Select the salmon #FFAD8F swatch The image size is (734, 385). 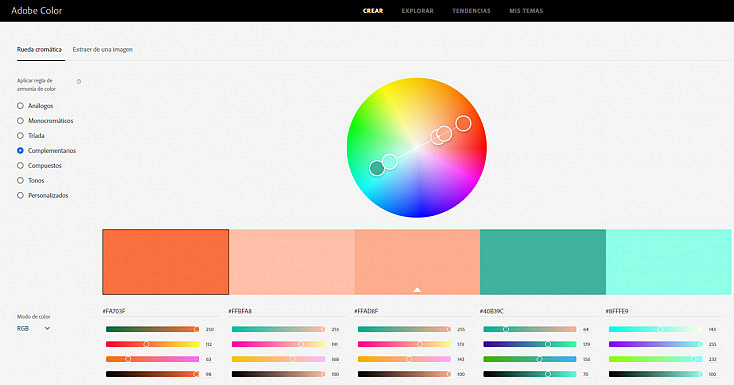pos(417,262)
